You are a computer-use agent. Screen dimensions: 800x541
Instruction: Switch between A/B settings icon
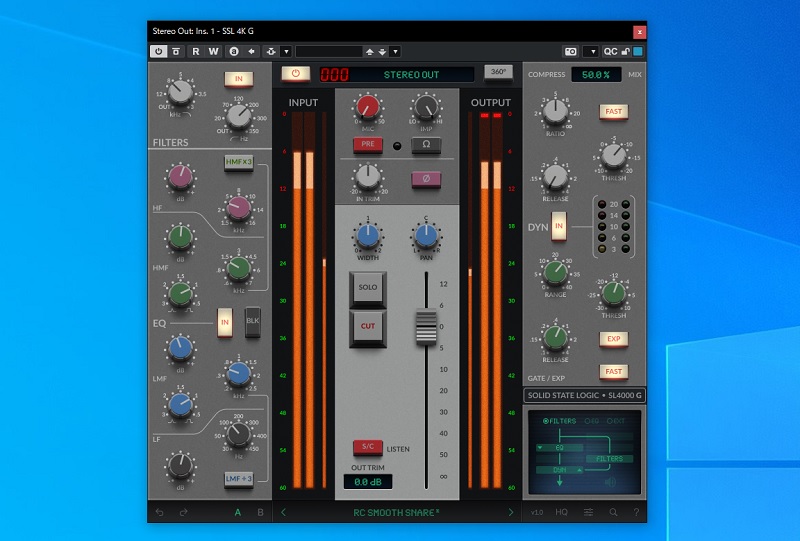click(234, 52)
